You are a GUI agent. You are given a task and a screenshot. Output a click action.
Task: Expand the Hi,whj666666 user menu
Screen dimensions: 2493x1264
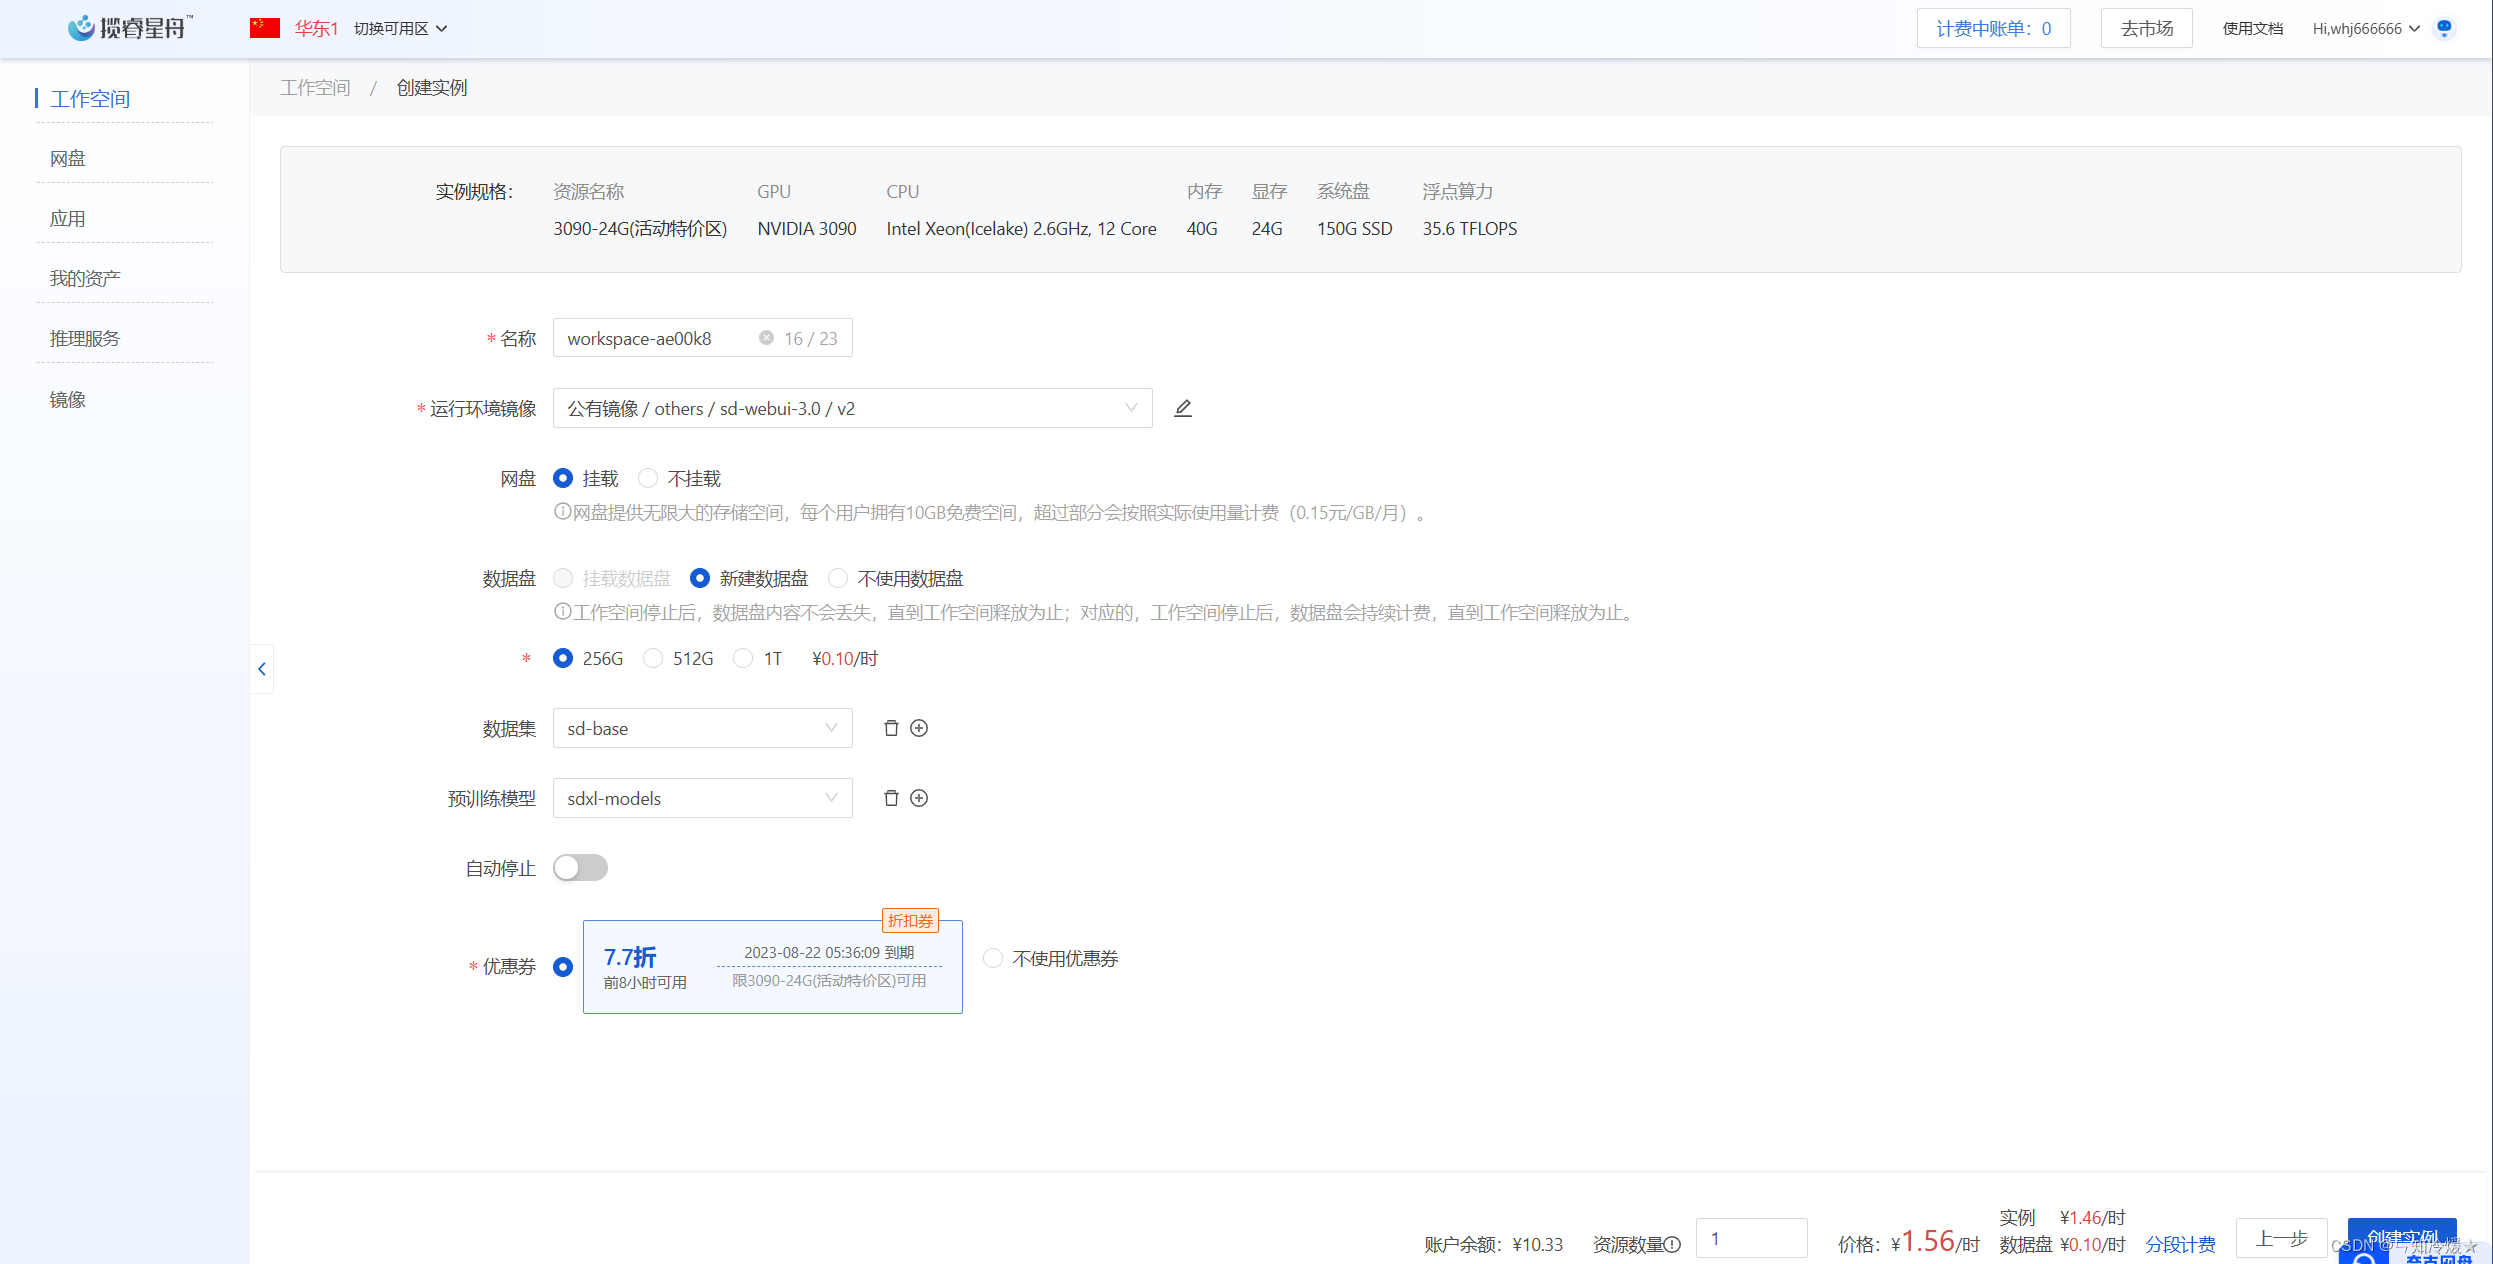tap(2366, 28)
